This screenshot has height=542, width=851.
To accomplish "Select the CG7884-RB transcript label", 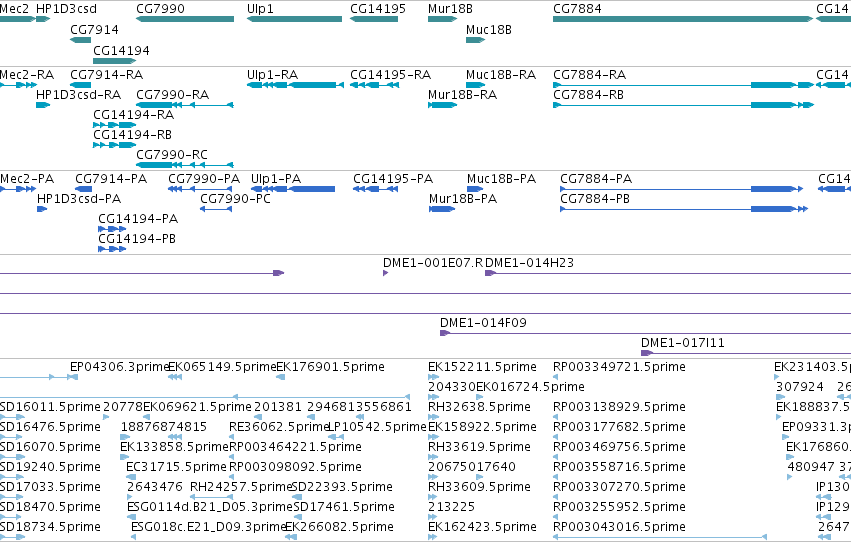I will pos(588,94).
